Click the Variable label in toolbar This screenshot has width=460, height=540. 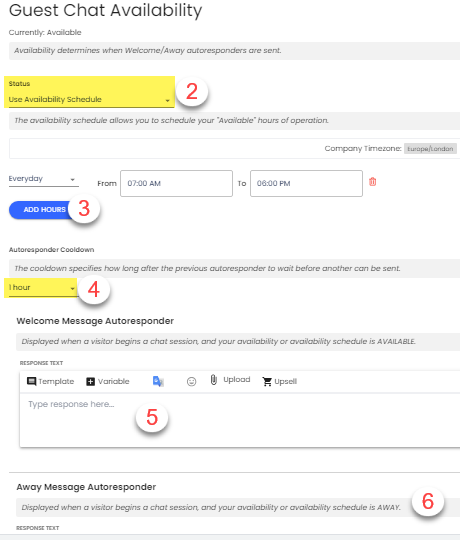[x=114, y=381]
